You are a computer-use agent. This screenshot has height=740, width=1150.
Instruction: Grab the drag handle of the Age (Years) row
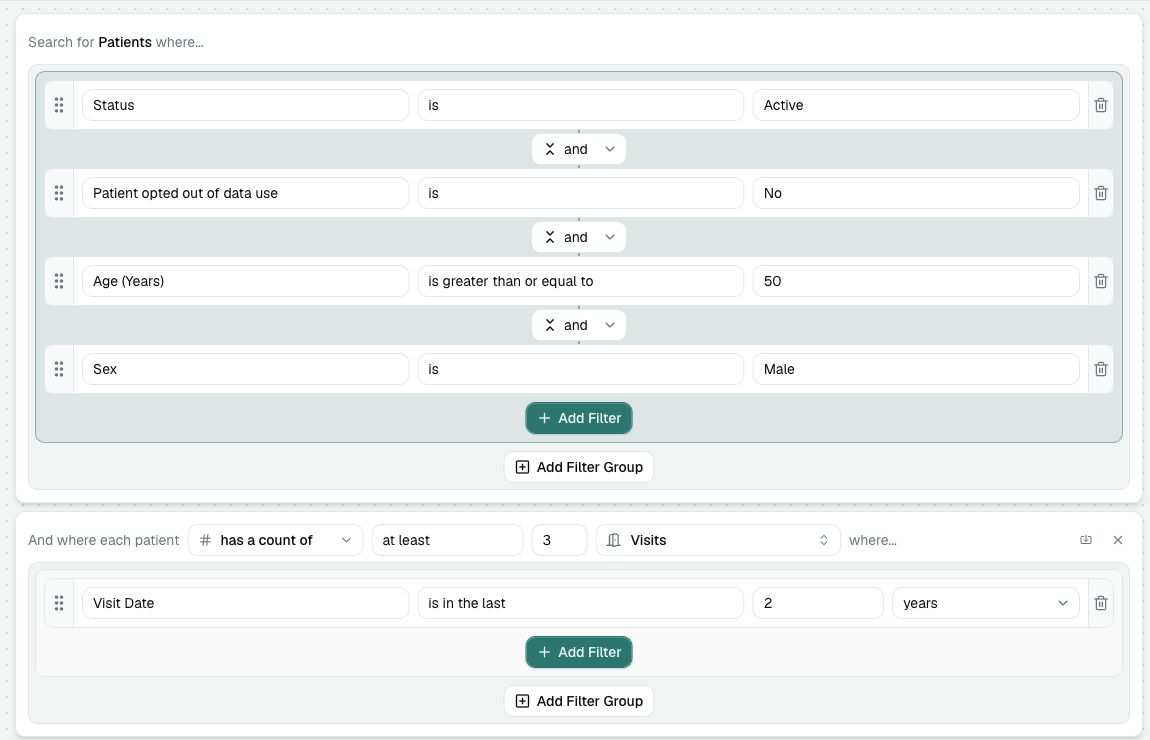(59, 281)
